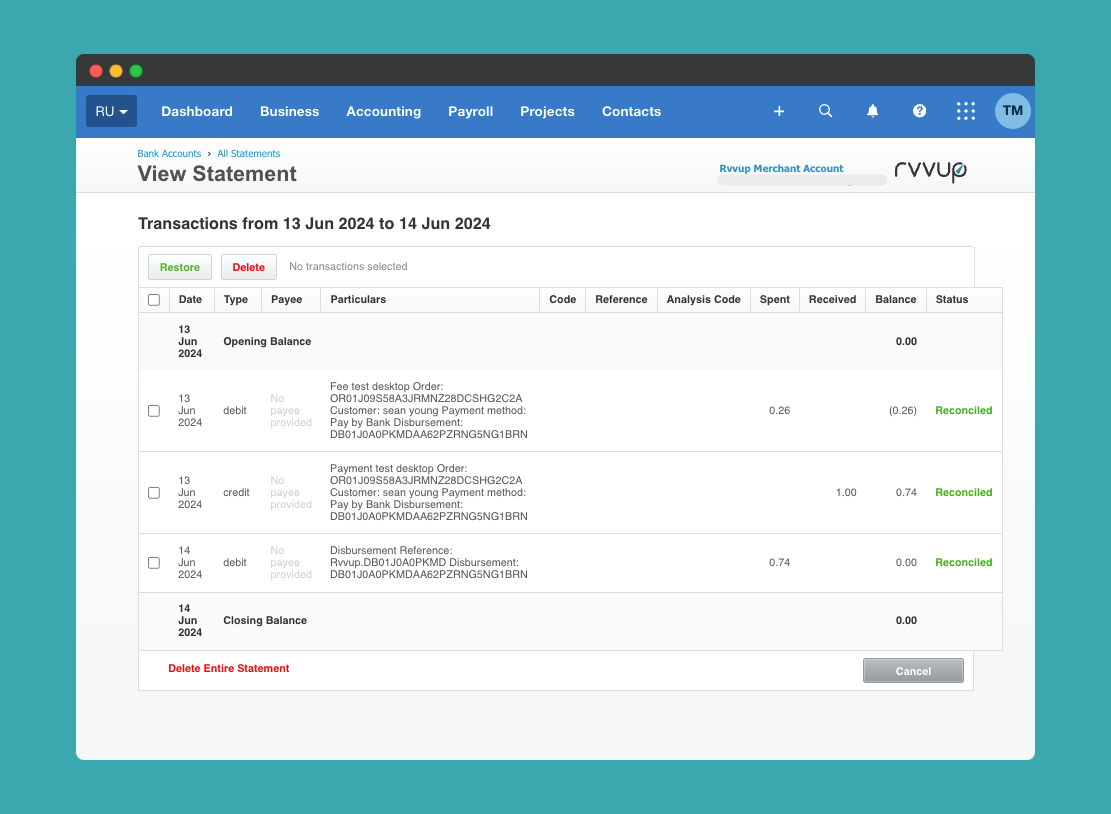Click the Cancel button
Screen dimensions: 1111x814
click(913, 671)
